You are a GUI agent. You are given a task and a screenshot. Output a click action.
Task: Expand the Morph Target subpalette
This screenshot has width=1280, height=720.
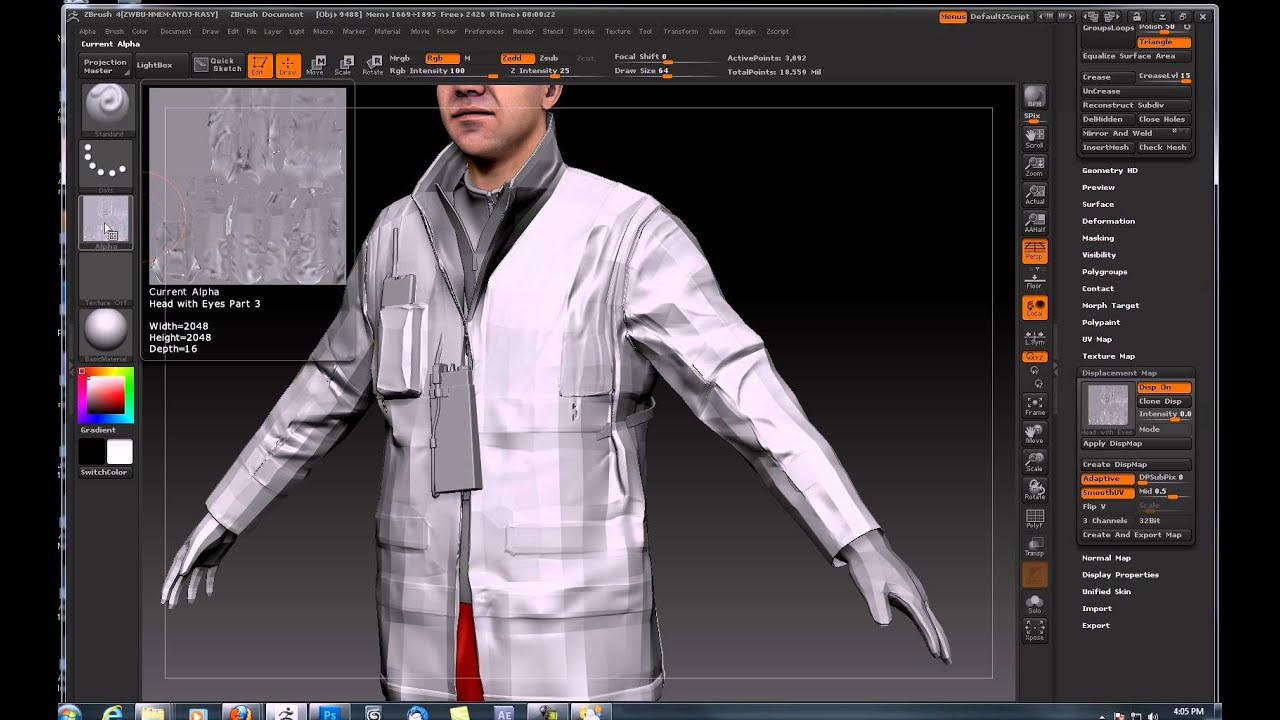click(x=1110, y=305)
